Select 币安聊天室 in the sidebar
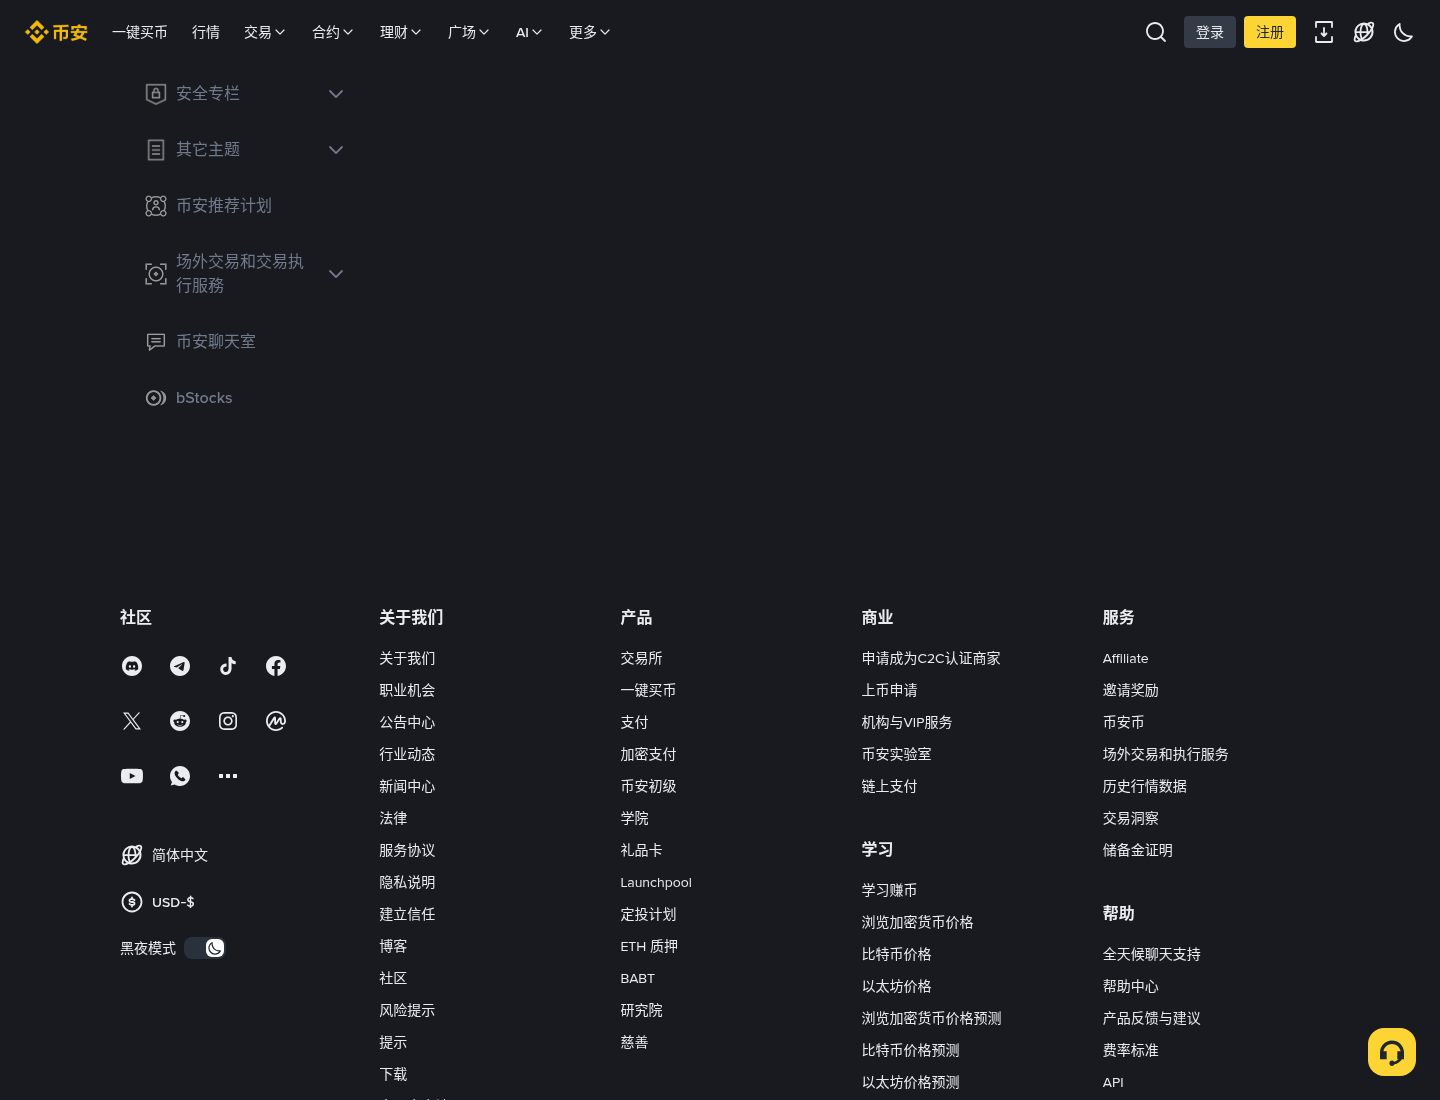This screenshot has width=1440, height=1100. click(216, 342)
